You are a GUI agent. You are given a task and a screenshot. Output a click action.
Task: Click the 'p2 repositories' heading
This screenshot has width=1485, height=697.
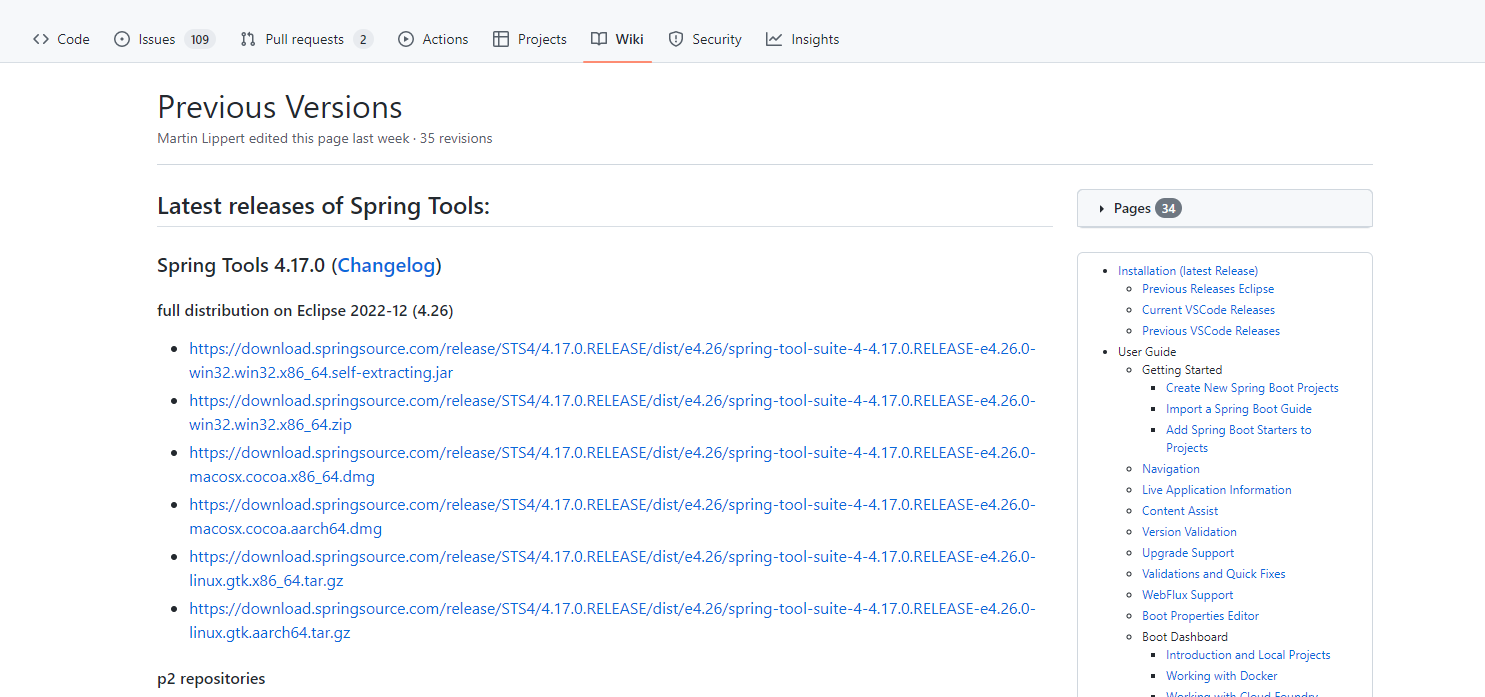(211, 679)
